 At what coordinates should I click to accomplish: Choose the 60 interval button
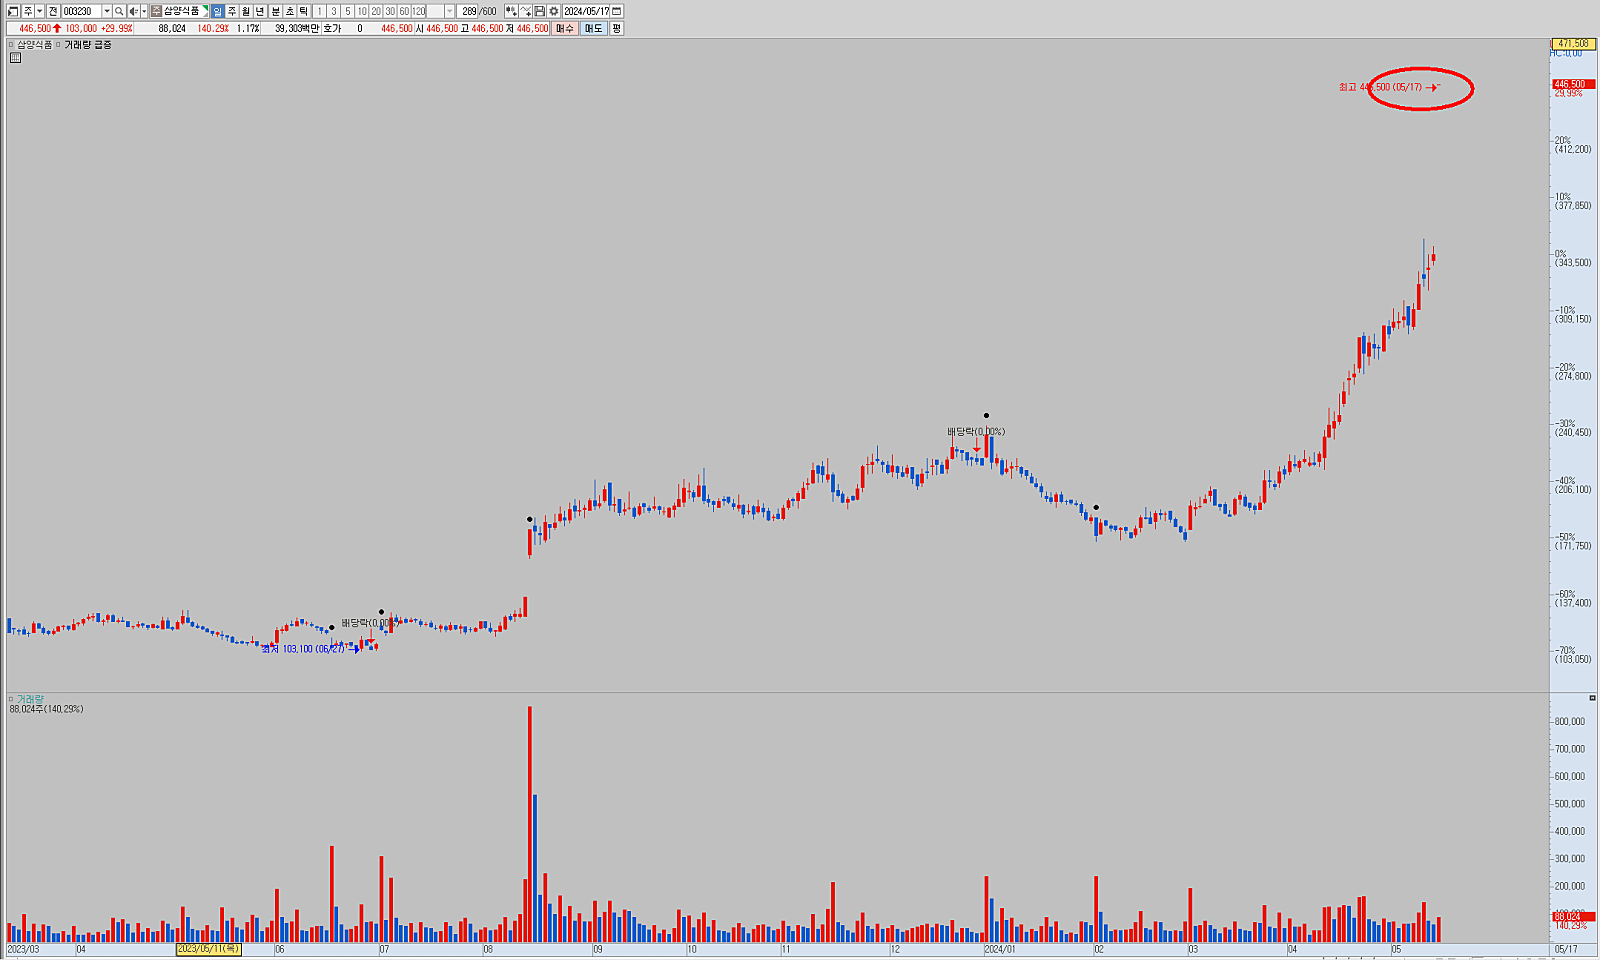coord(404,11)
